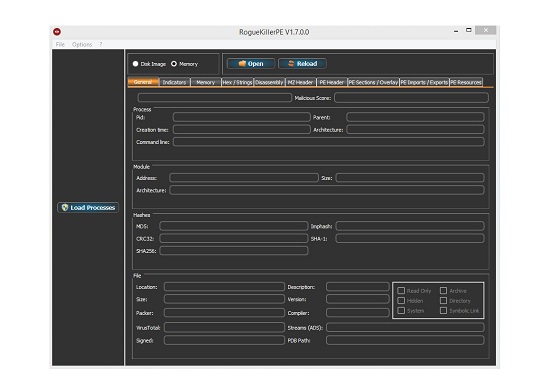Switch to the Memory tab
The height and width of the screenshot is (386, 550).
click(206, 82)
